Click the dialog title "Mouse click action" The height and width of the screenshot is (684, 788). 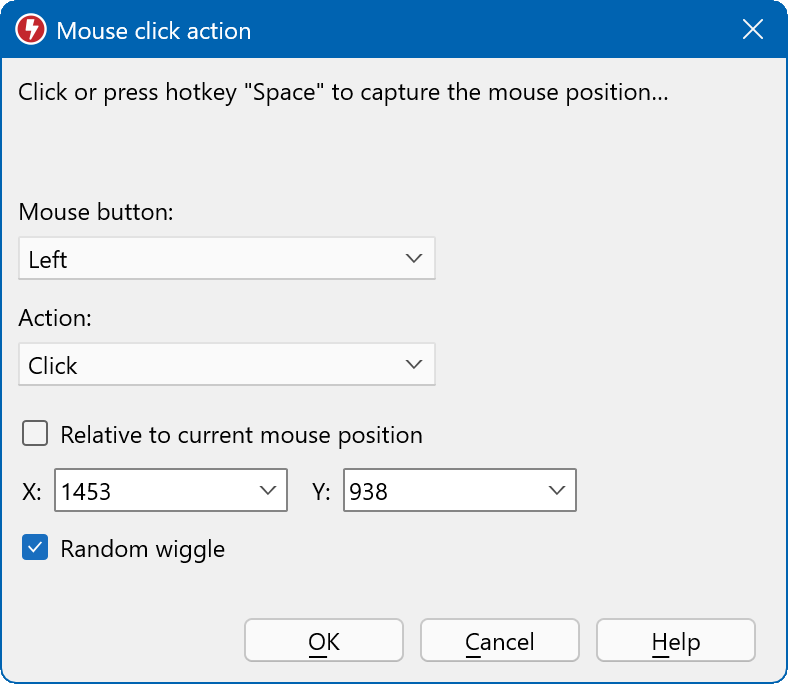(x=153, y=31)
